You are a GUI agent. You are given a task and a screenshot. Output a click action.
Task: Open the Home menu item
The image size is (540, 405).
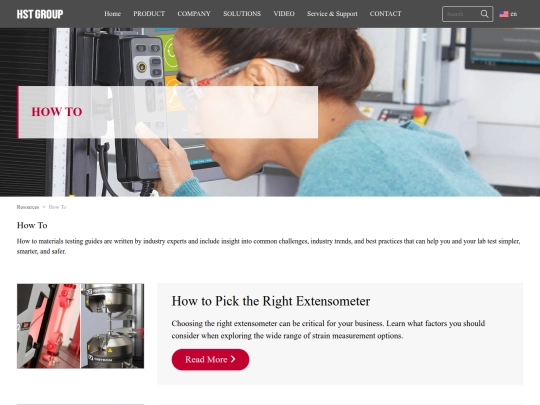(112, 14)
